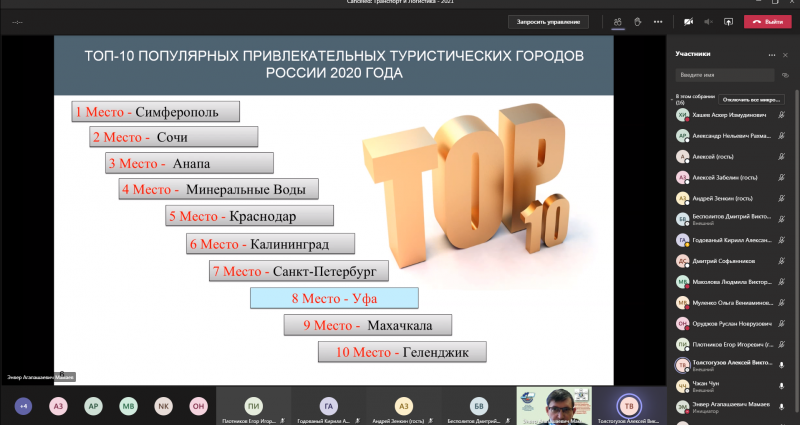The width and height of the screenshot is (800, 425).
Task: Leave the meeting with Выйти button
Action: point(767,21)
